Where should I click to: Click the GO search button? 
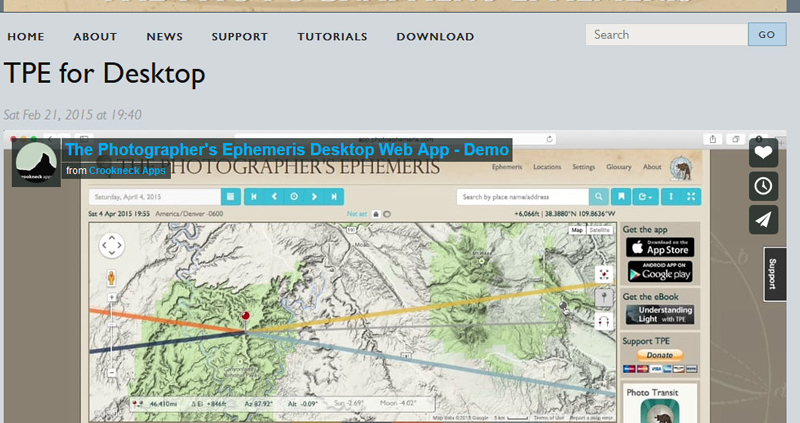click(767, 34)
